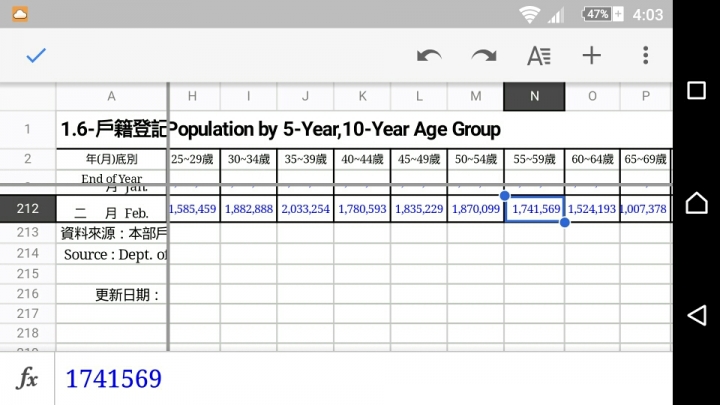
Task: Redo the last action
Action: coord(484,56)
